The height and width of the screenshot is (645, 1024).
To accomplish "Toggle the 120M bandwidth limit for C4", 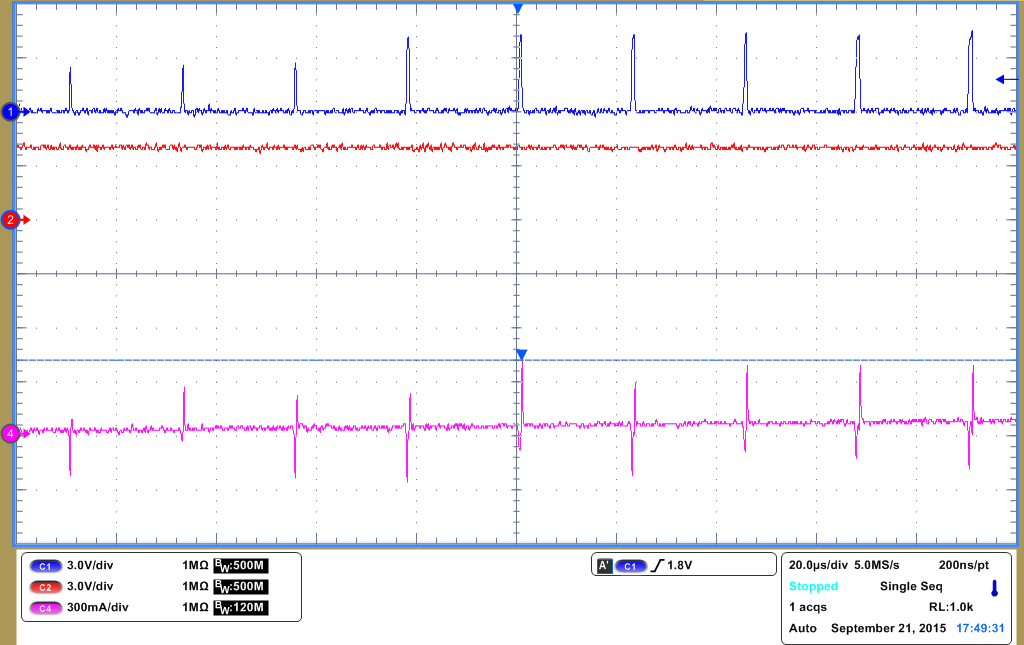I will click(x=243, y=607).
